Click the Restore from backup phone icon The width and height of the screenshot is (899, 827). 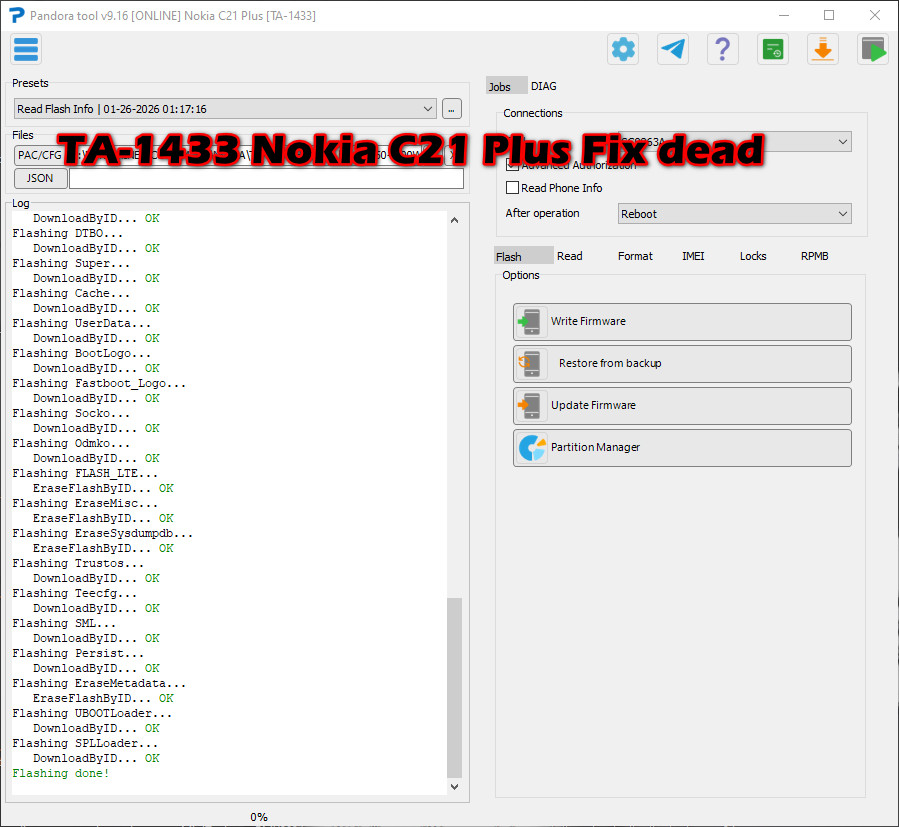[530, 364]
